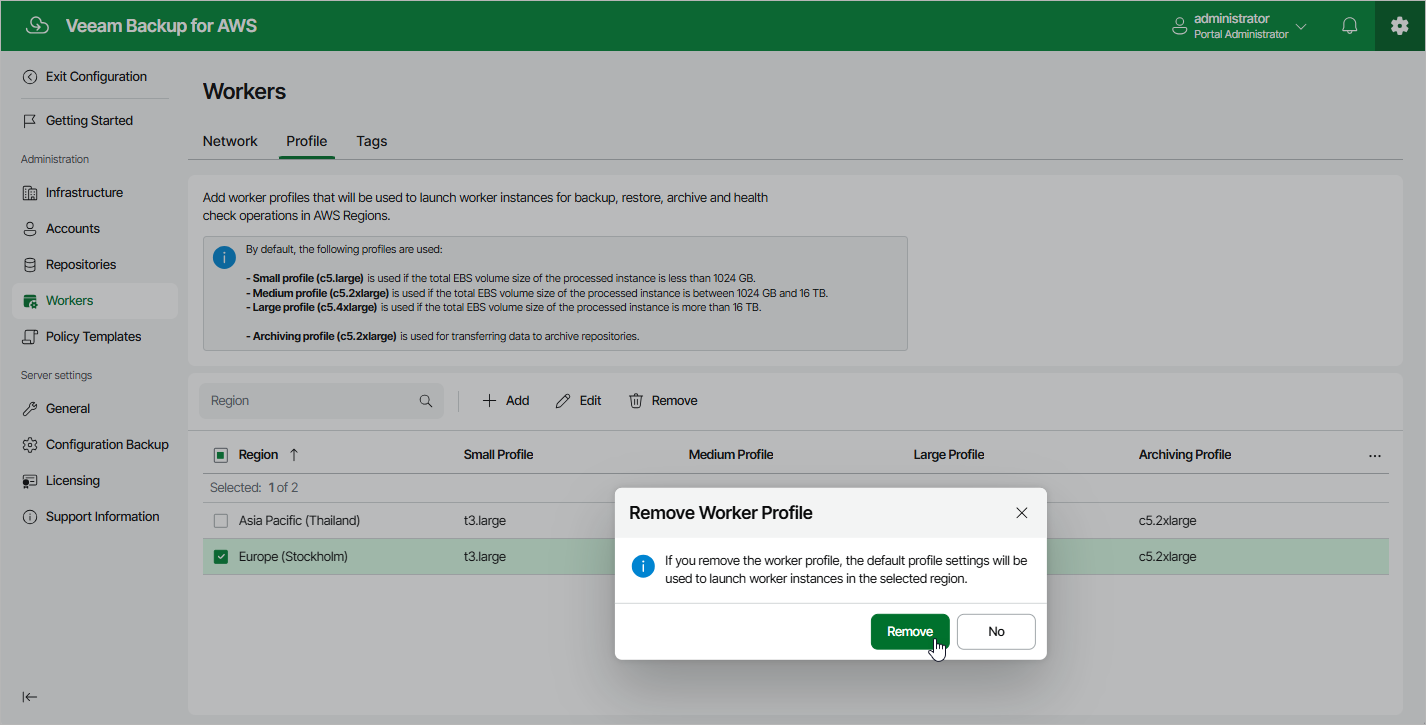Click the info icon in Remove Worker Profile dialog
The width and height of the screenshot is (1426, 725).
pos(644,567)
